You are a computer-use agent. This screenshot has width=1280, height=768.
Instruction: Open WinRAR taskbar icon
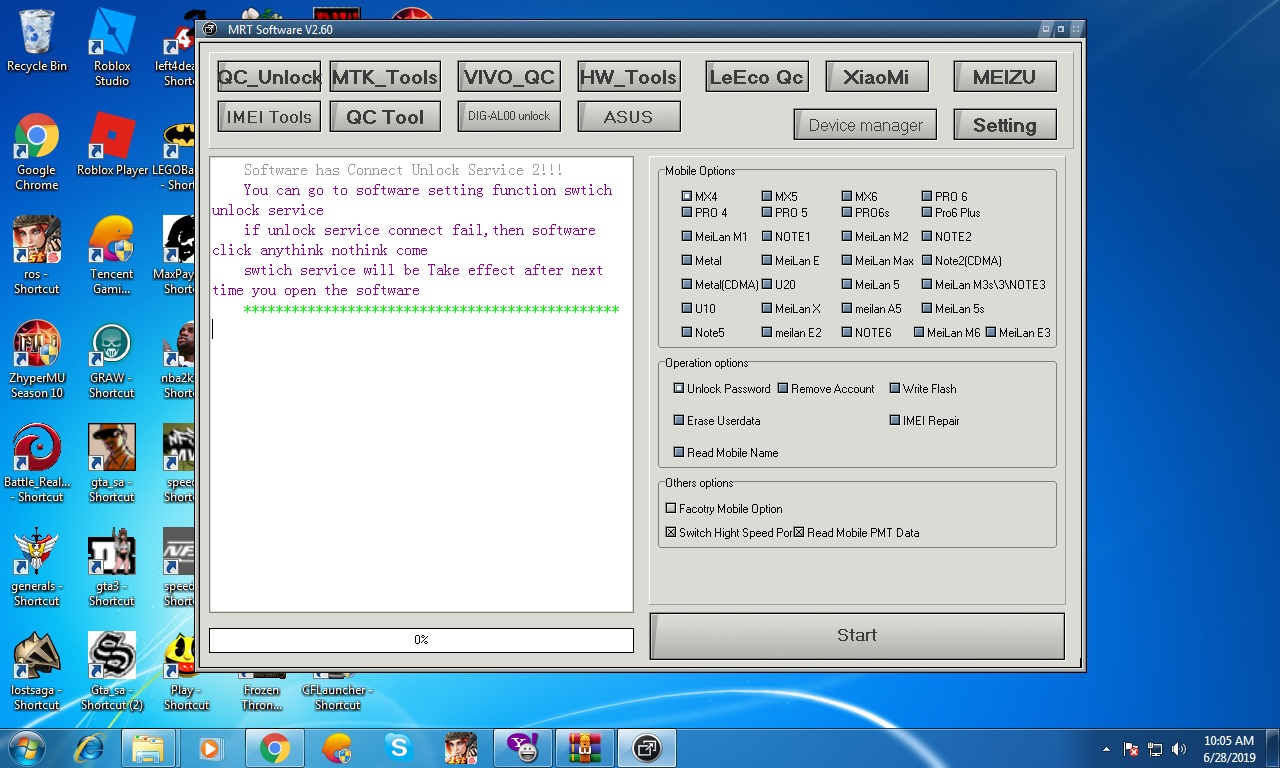(x=583, y=748)
